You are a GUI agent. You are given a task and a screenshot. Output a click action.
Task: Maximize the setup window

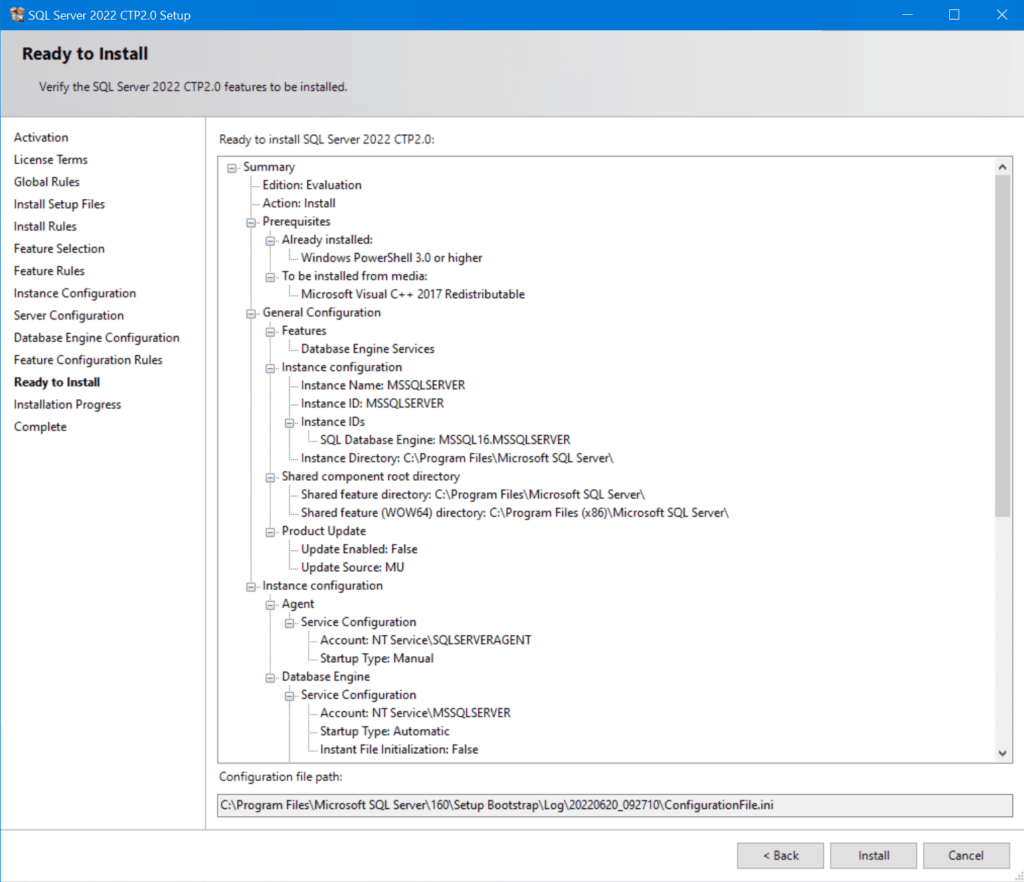[x=954, y=14]
